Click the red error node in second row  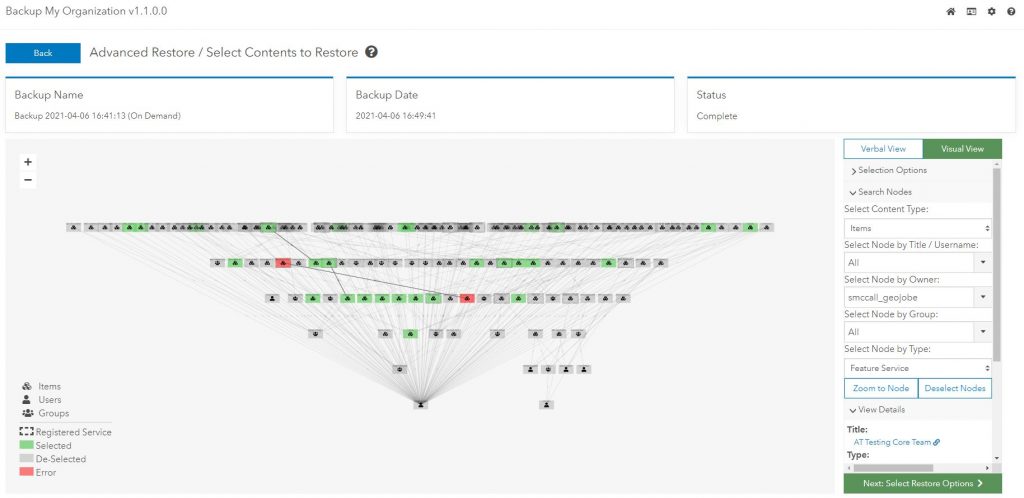[283, 263]
